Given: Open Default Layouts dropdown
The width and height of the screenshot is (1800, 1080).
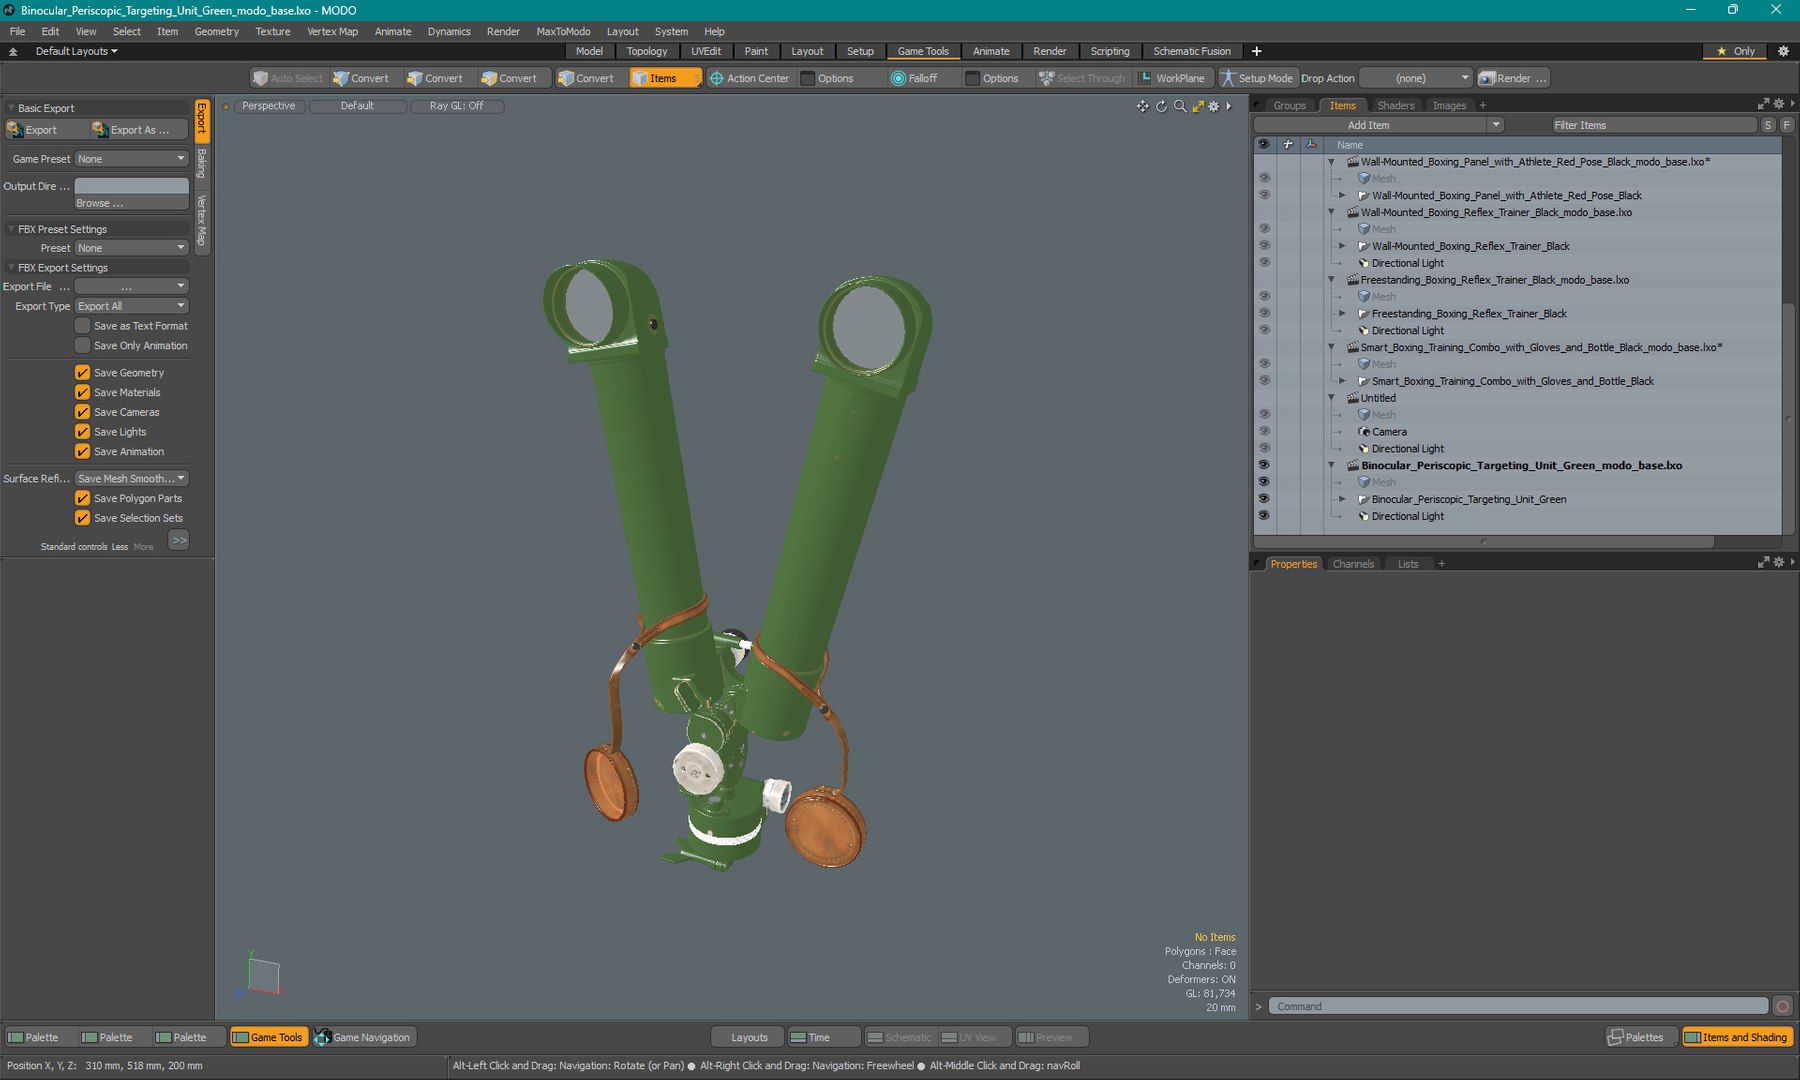Looking at the screenshot, I should 76,51.
